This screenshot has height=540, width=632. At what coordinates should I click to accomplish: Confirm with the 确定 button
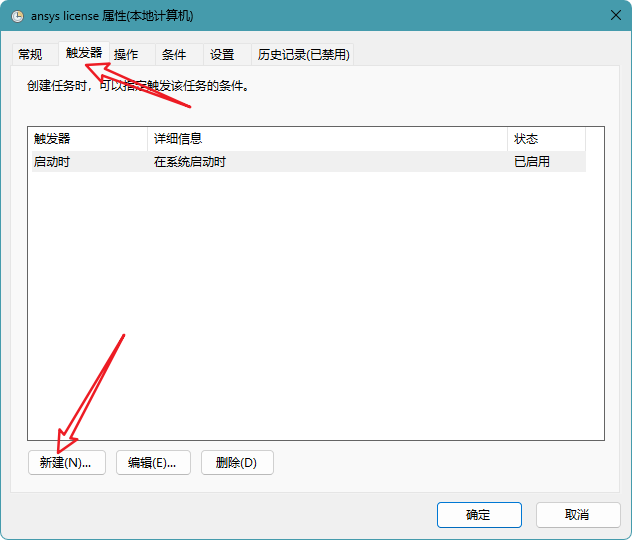coord(479,515)
